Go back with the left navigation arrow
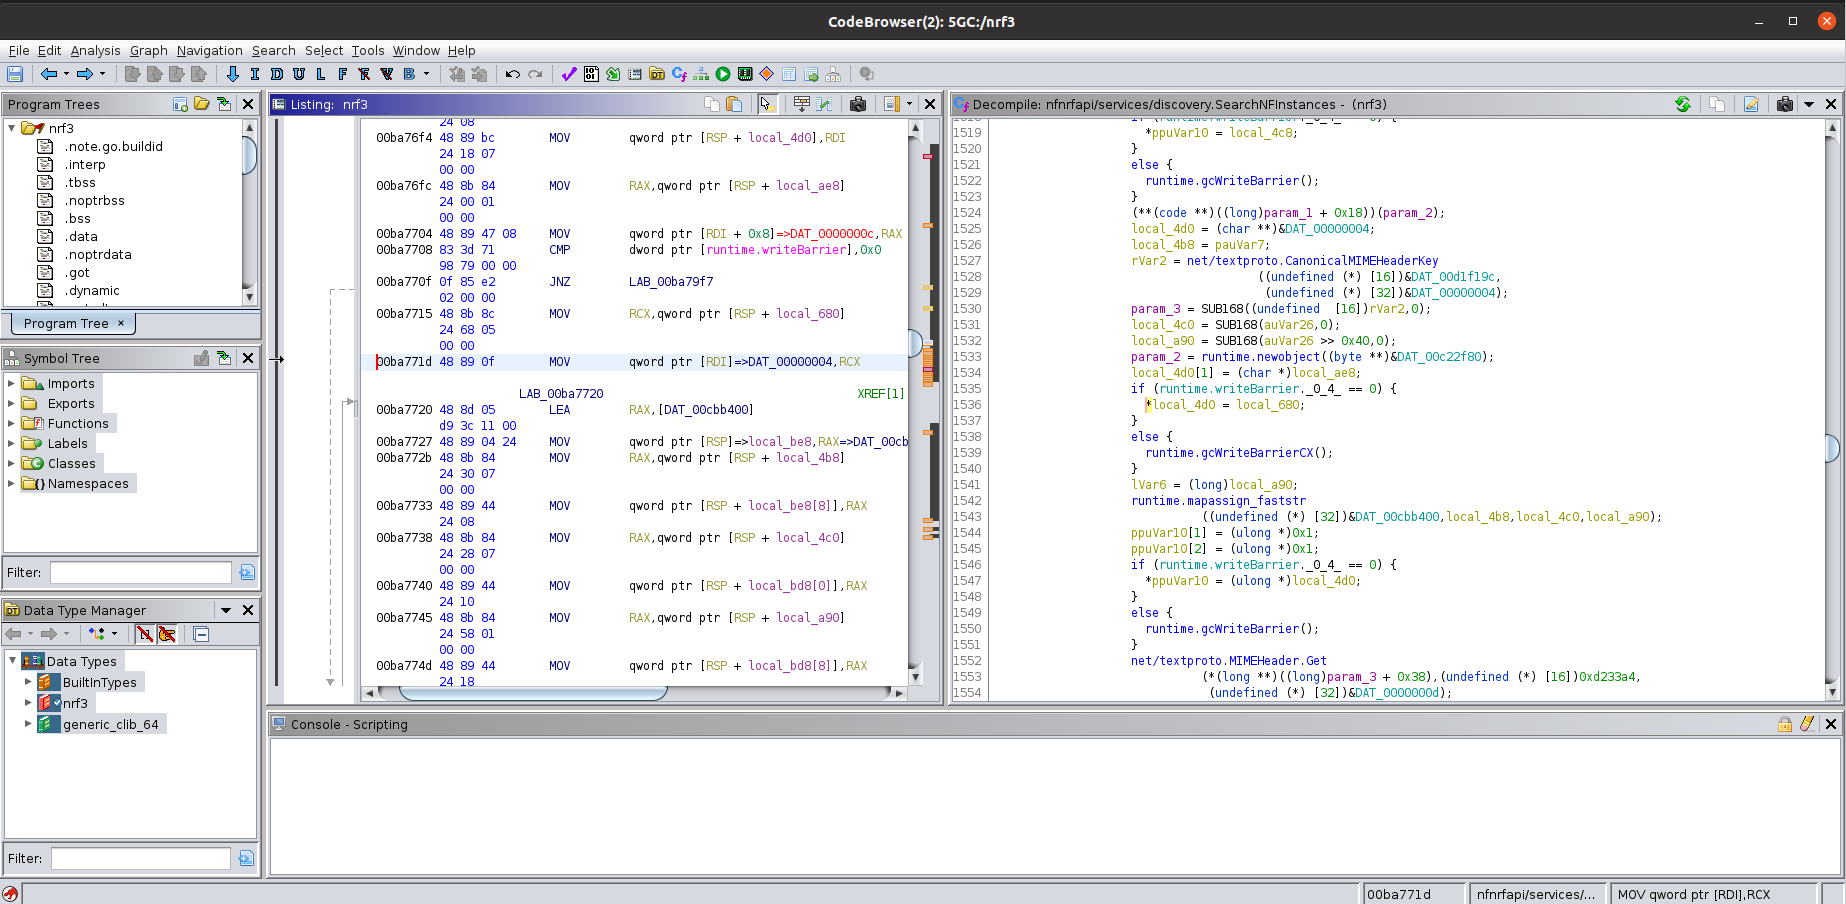Image resolution: width=1846 pixels, height=904 pixels. 49,74
